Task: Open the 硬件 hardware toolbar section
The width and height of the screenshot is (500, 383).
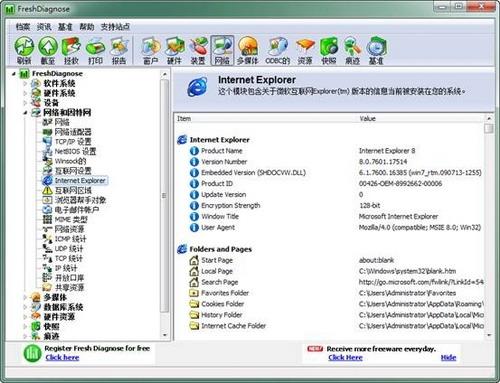Action: [174, 50]
